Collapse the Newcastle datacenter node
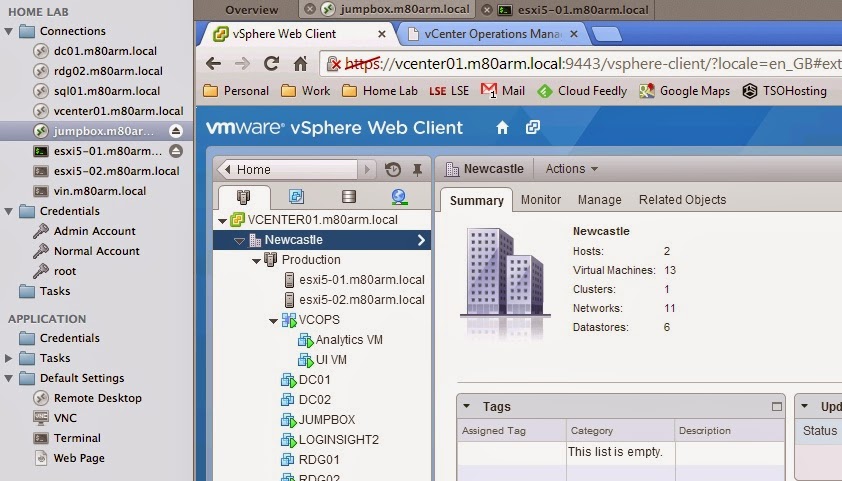 (x=239, y=240)
